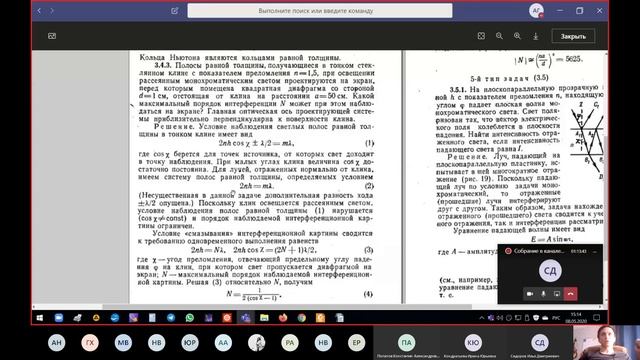The image size is (640, 360).
Task: Go back with the left arrow
Action: point(39,11)
